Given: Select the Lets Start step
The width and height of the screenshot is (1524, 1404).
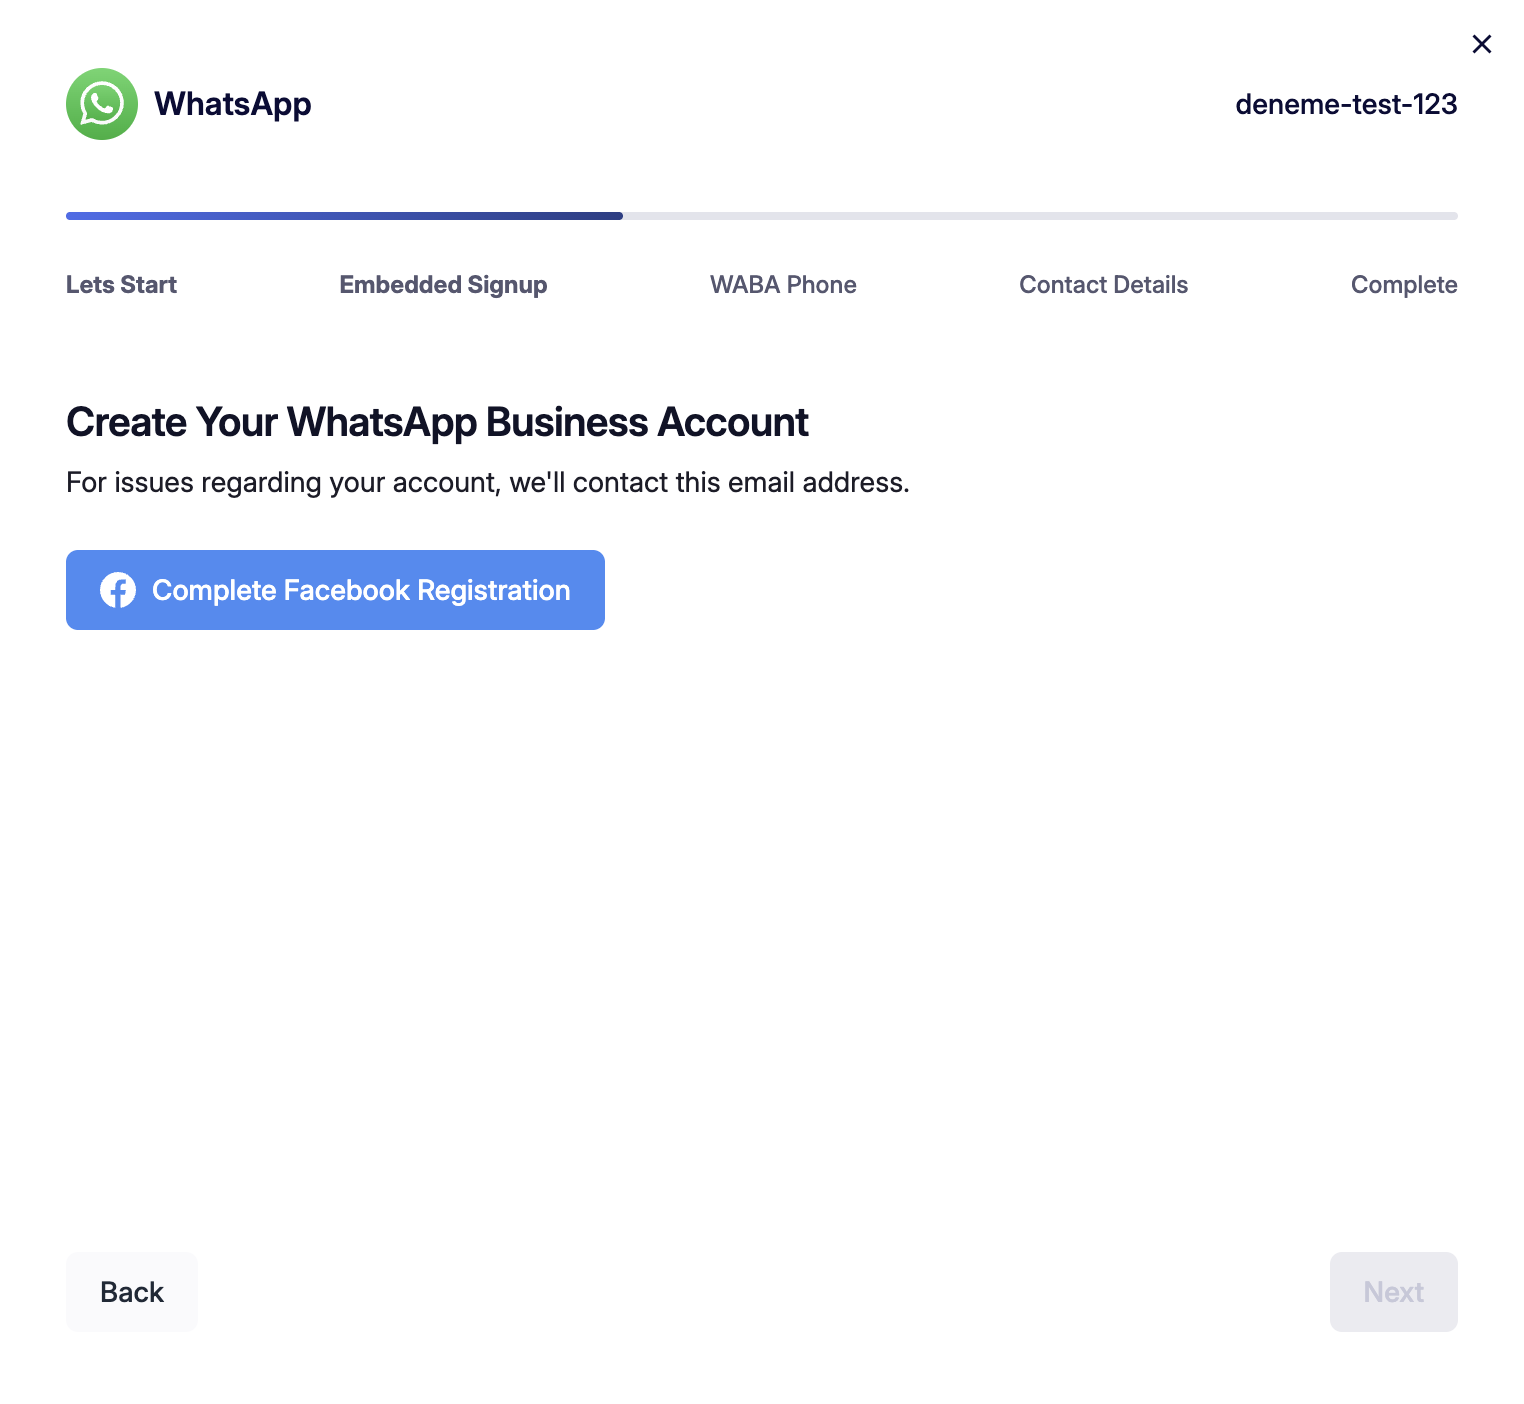Looking at the screenshot, I should pos(121,285).
